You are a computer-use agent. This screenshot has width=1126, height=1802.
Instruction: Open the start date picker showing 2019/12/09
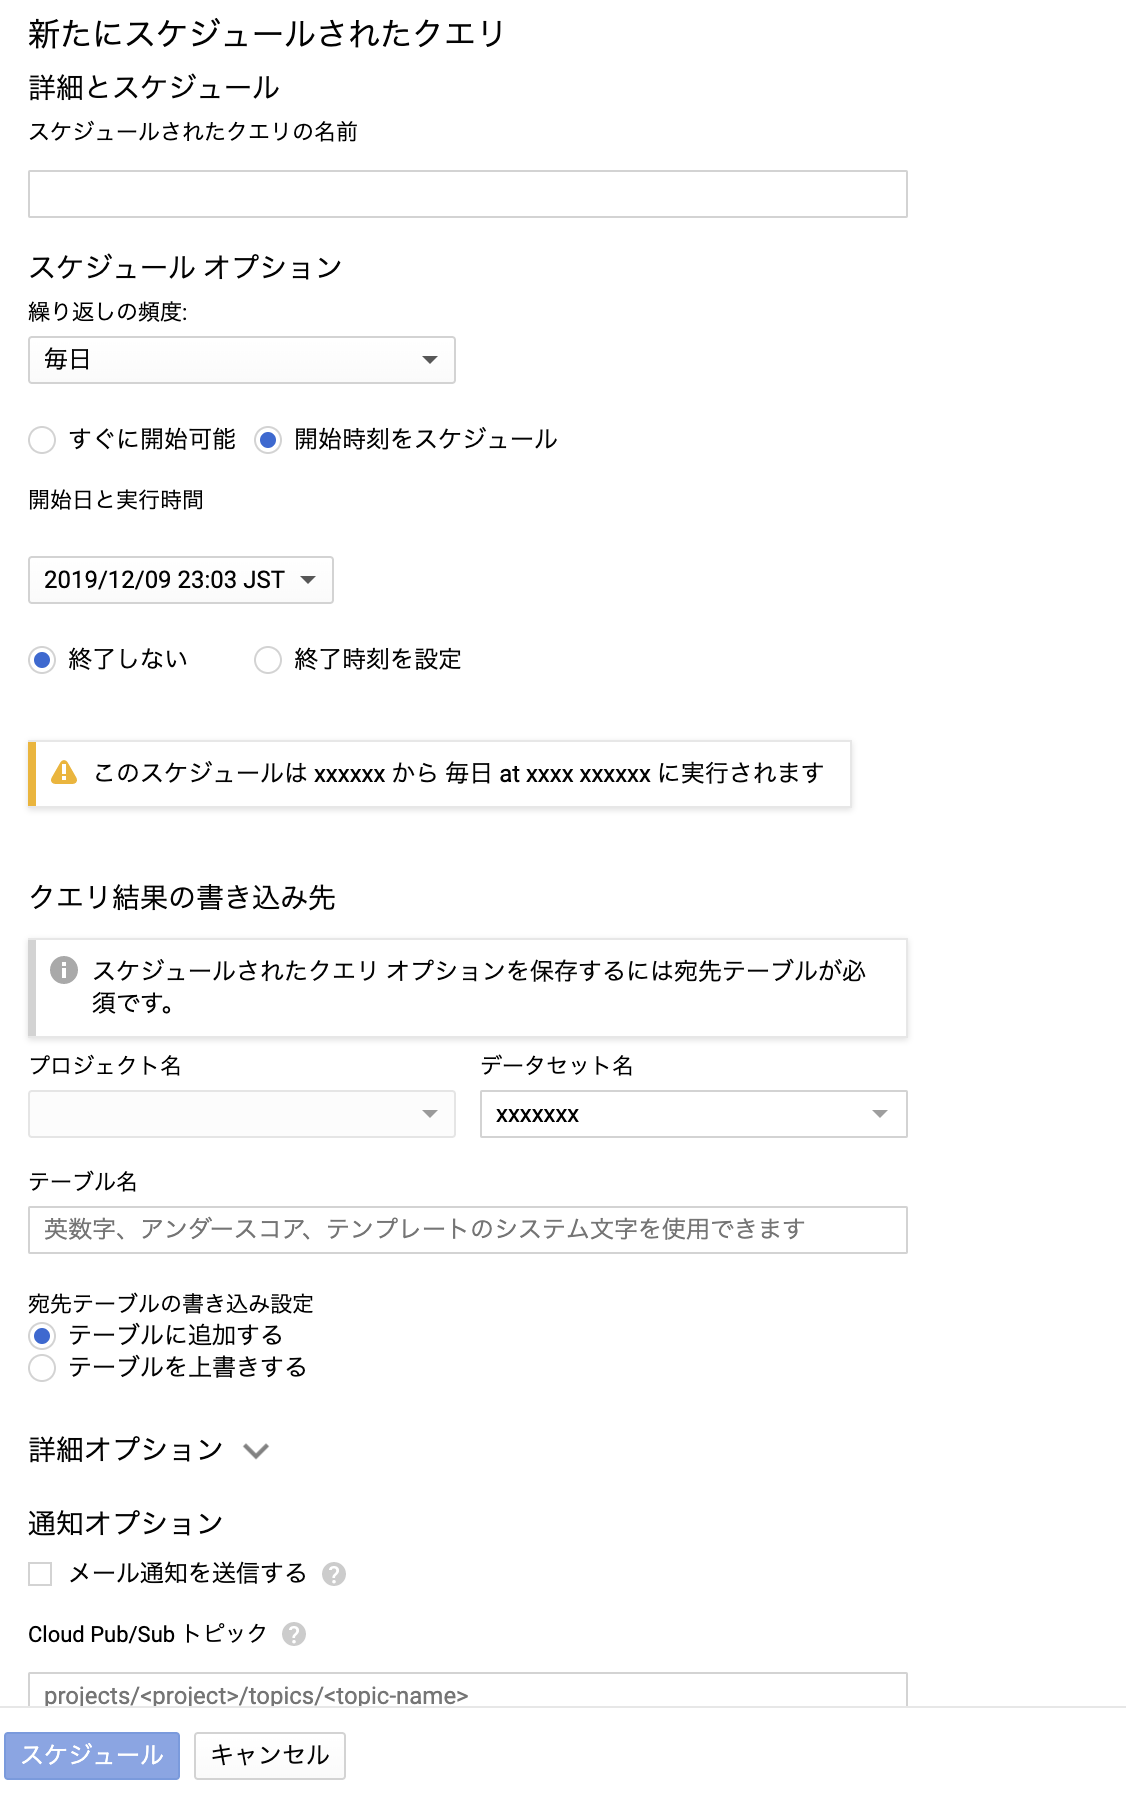(179, 580)
